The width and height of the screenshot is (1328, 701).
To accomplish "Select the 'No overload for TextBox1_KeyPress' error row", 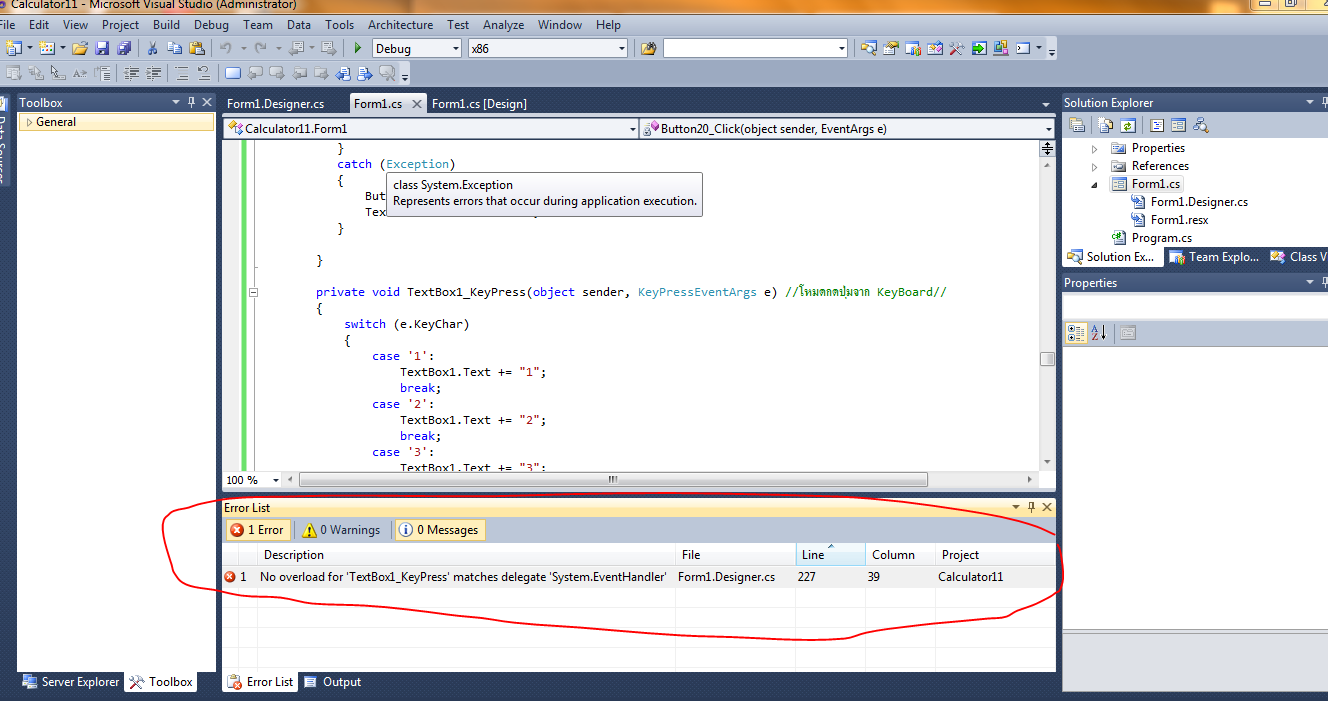I will (x=638, y=577).
